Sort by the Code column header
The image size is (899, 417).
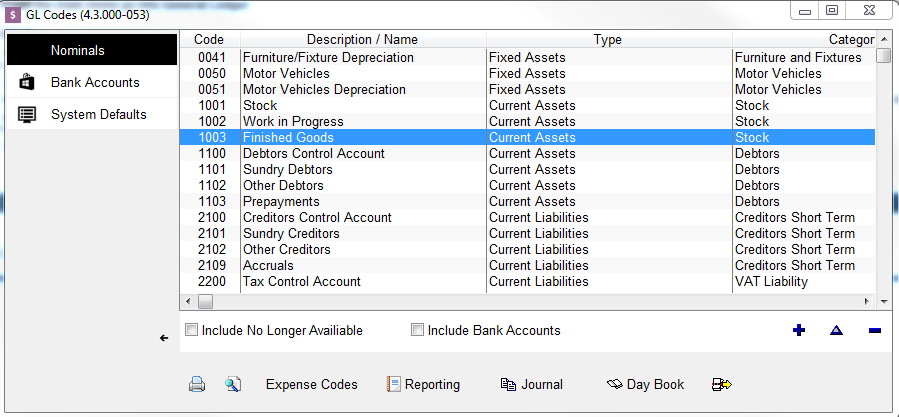[209, 39]
